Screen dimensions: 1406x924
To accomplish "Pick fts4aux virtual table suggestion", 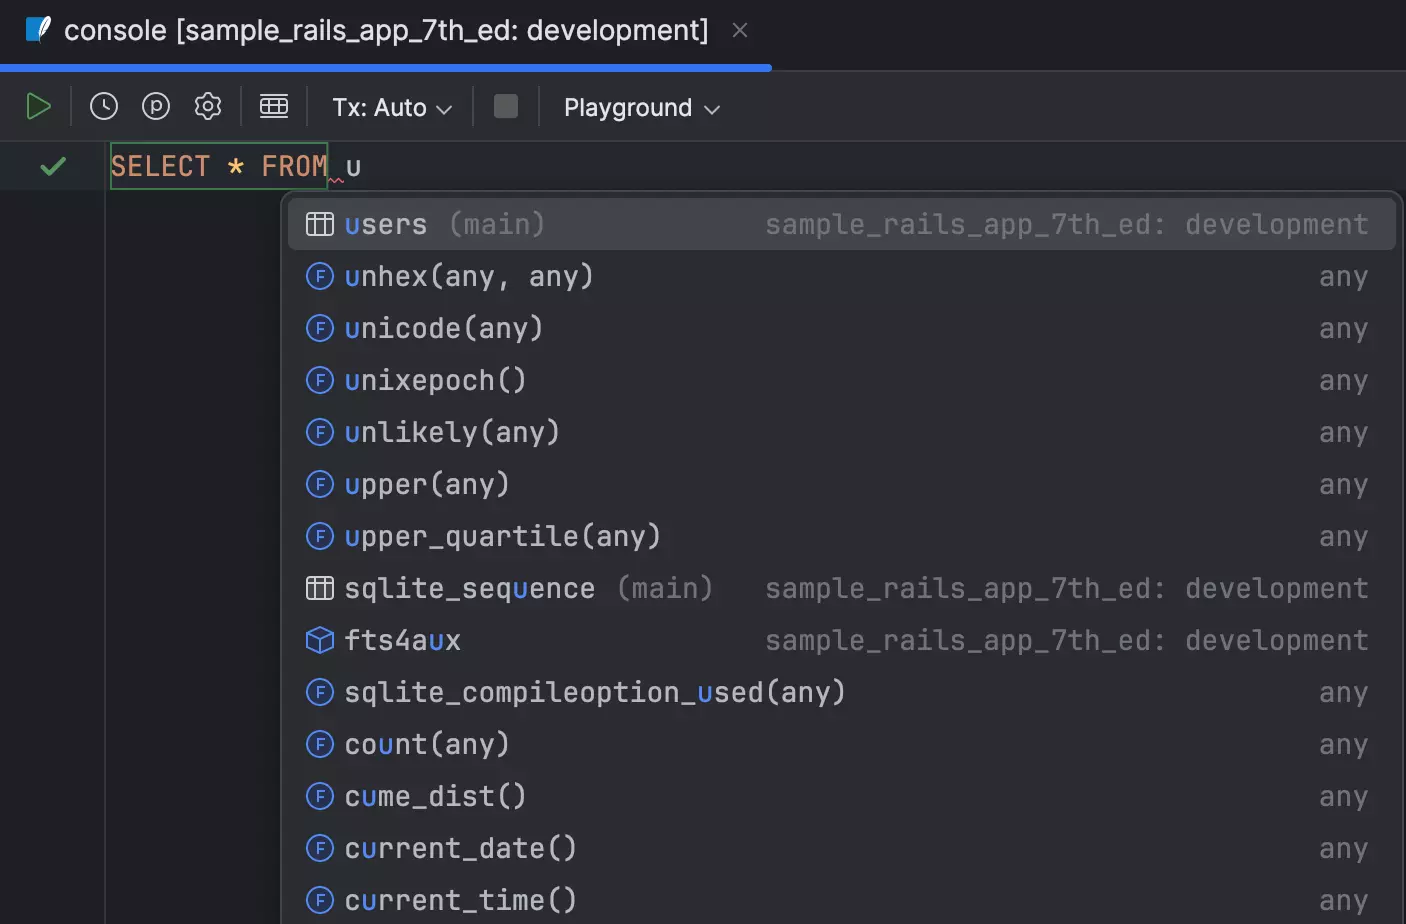I will point(402,640).
